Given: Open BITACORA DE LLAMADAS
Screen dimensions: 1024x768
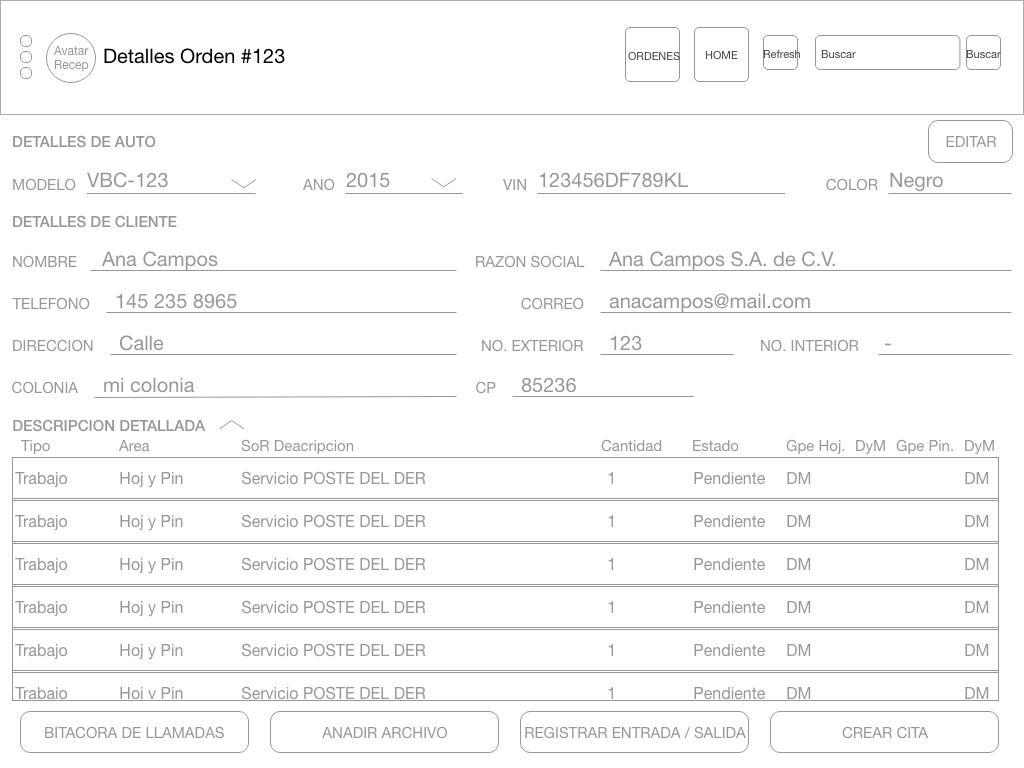Looking at the screenshot, I should (134, 732).
